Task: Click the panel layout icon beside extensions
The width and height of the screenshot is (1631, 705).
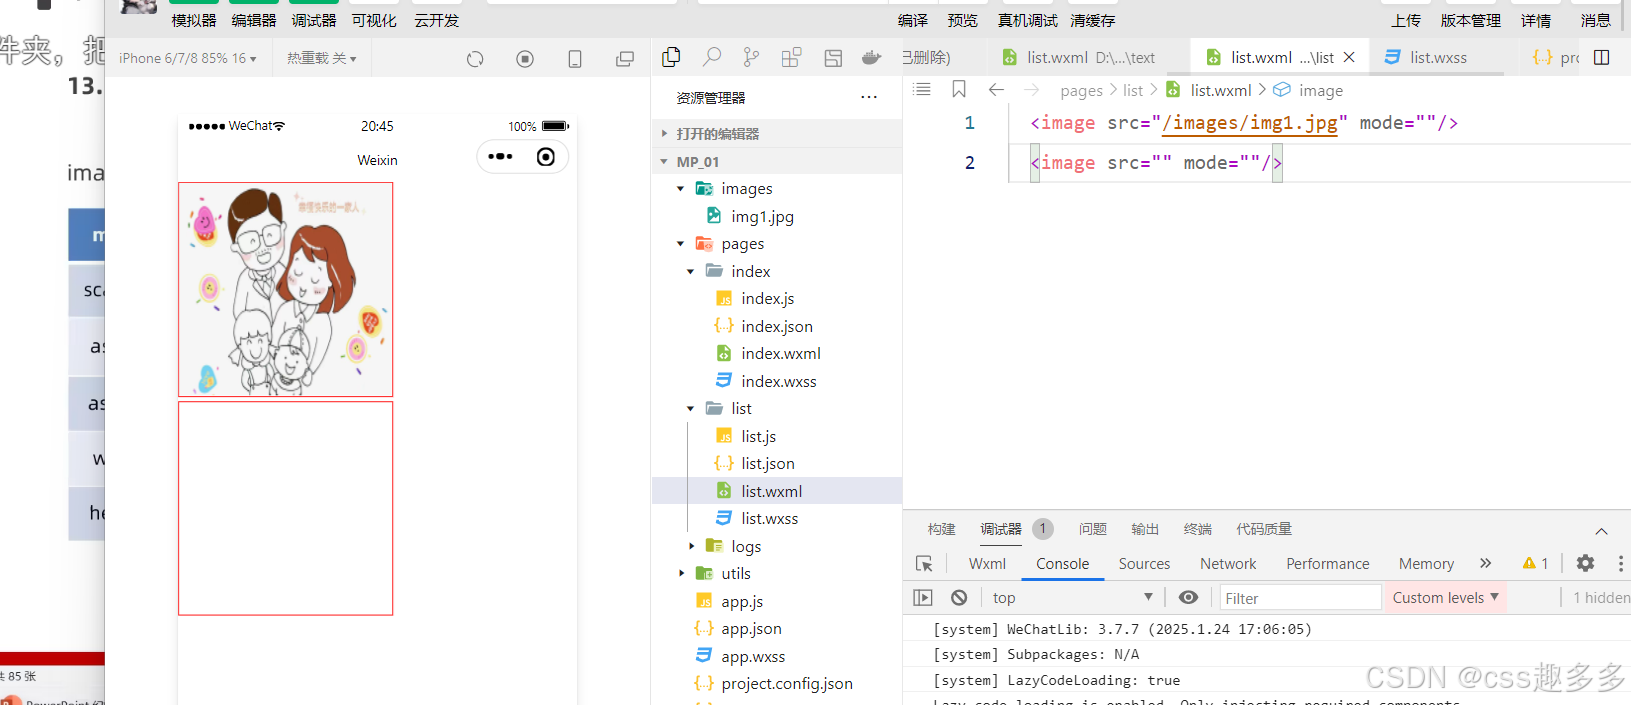Action: (833, 58)
